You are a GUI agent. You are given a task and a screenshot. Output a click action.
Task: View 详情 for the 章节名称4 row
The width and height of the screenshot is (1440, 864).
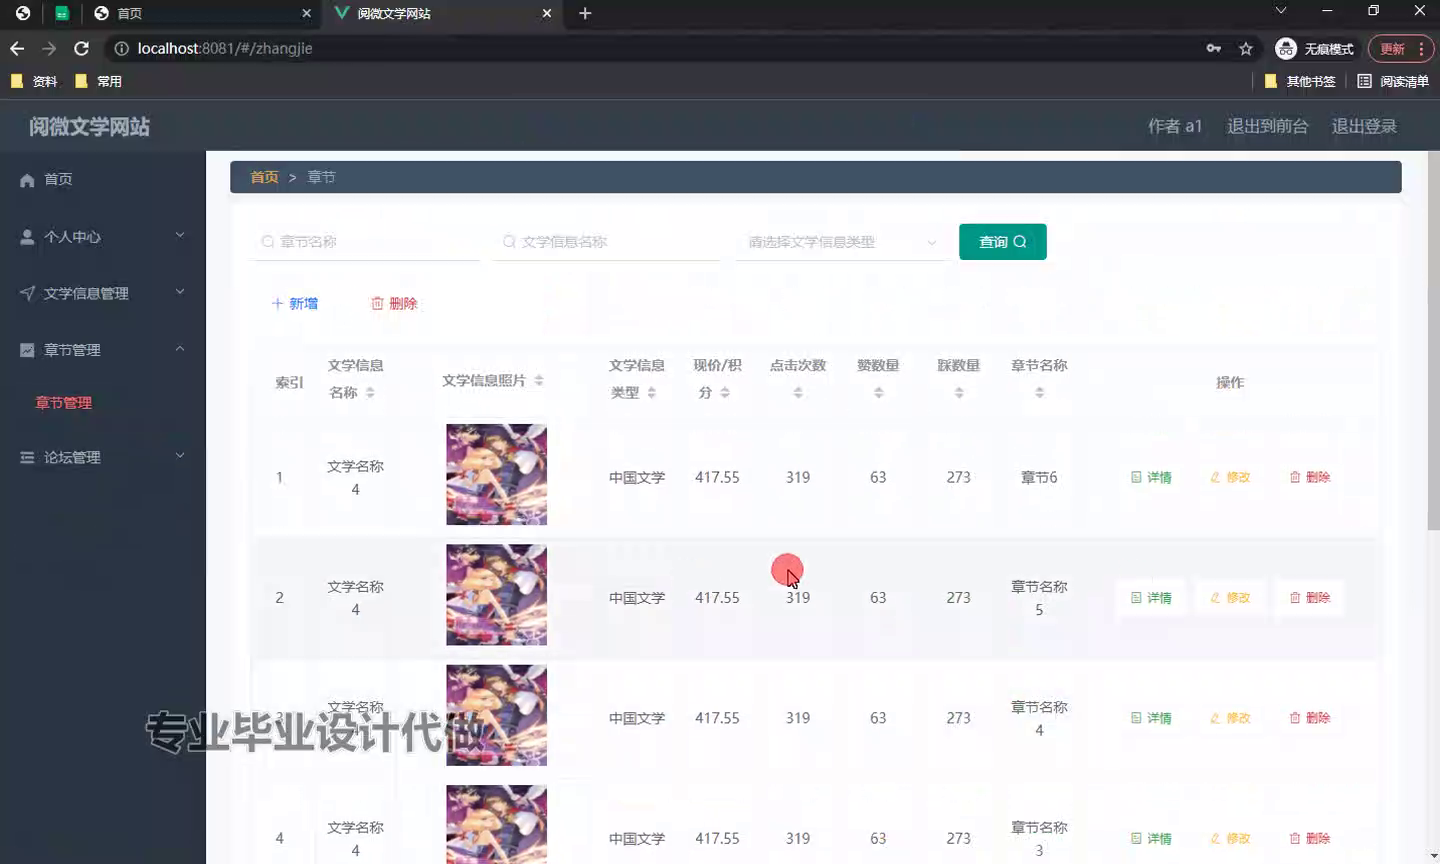(x=1151, y=718)
